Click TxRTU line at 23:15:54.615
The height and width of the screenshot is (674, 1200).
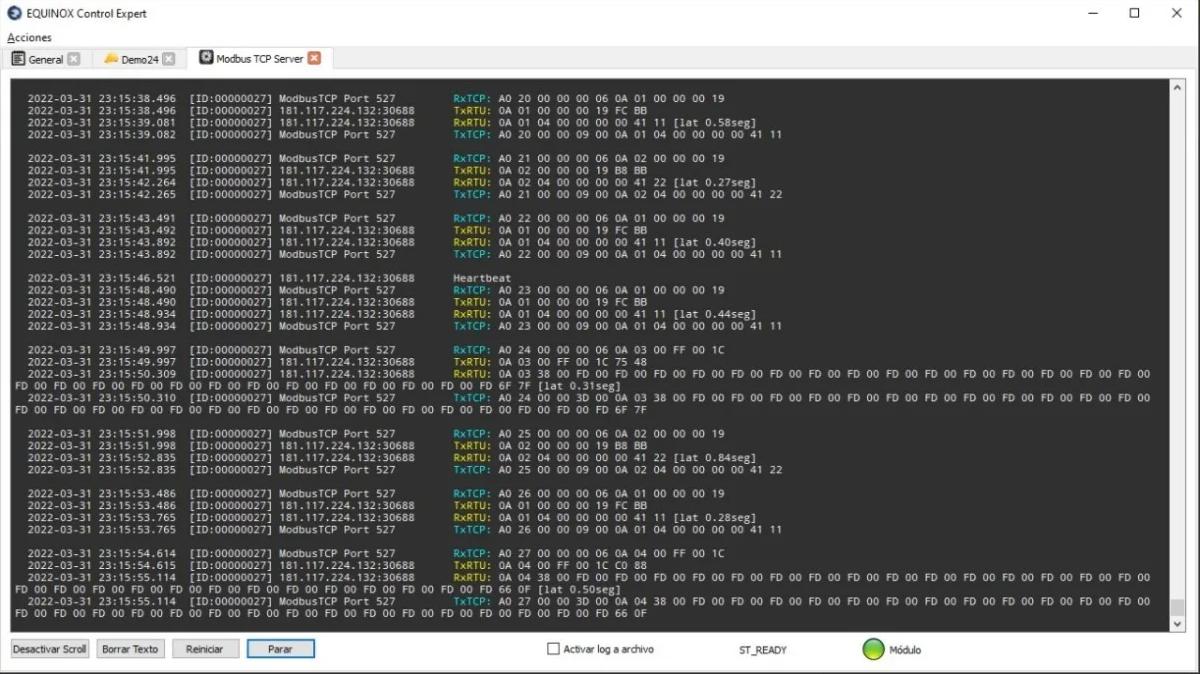(337, 565)
